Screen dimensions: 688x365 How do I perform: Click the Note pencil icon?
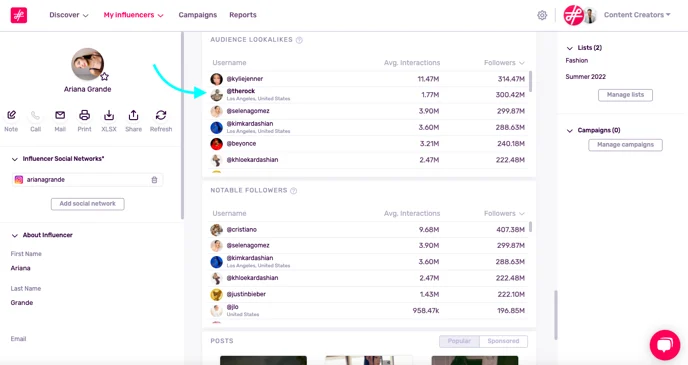(x=11, y=115)
